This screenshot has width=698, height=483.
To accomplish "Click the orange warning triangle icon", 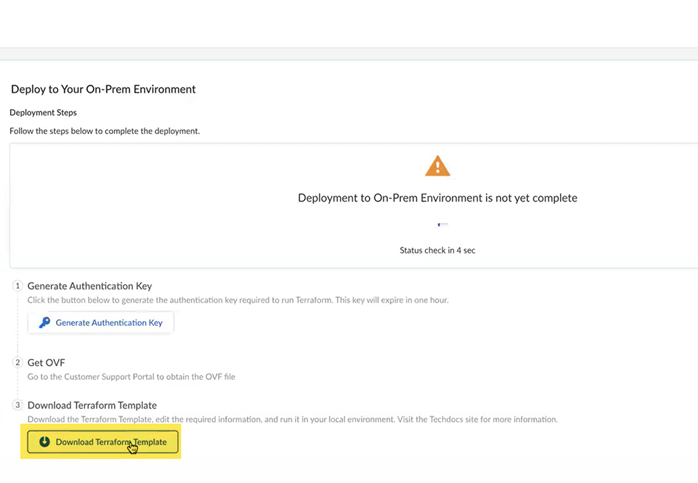I will tap(437, 166).
